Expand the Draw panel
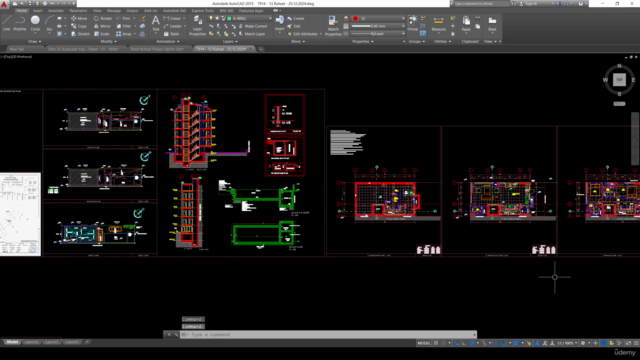The image size is (640, 360). (x=35, y=42)
